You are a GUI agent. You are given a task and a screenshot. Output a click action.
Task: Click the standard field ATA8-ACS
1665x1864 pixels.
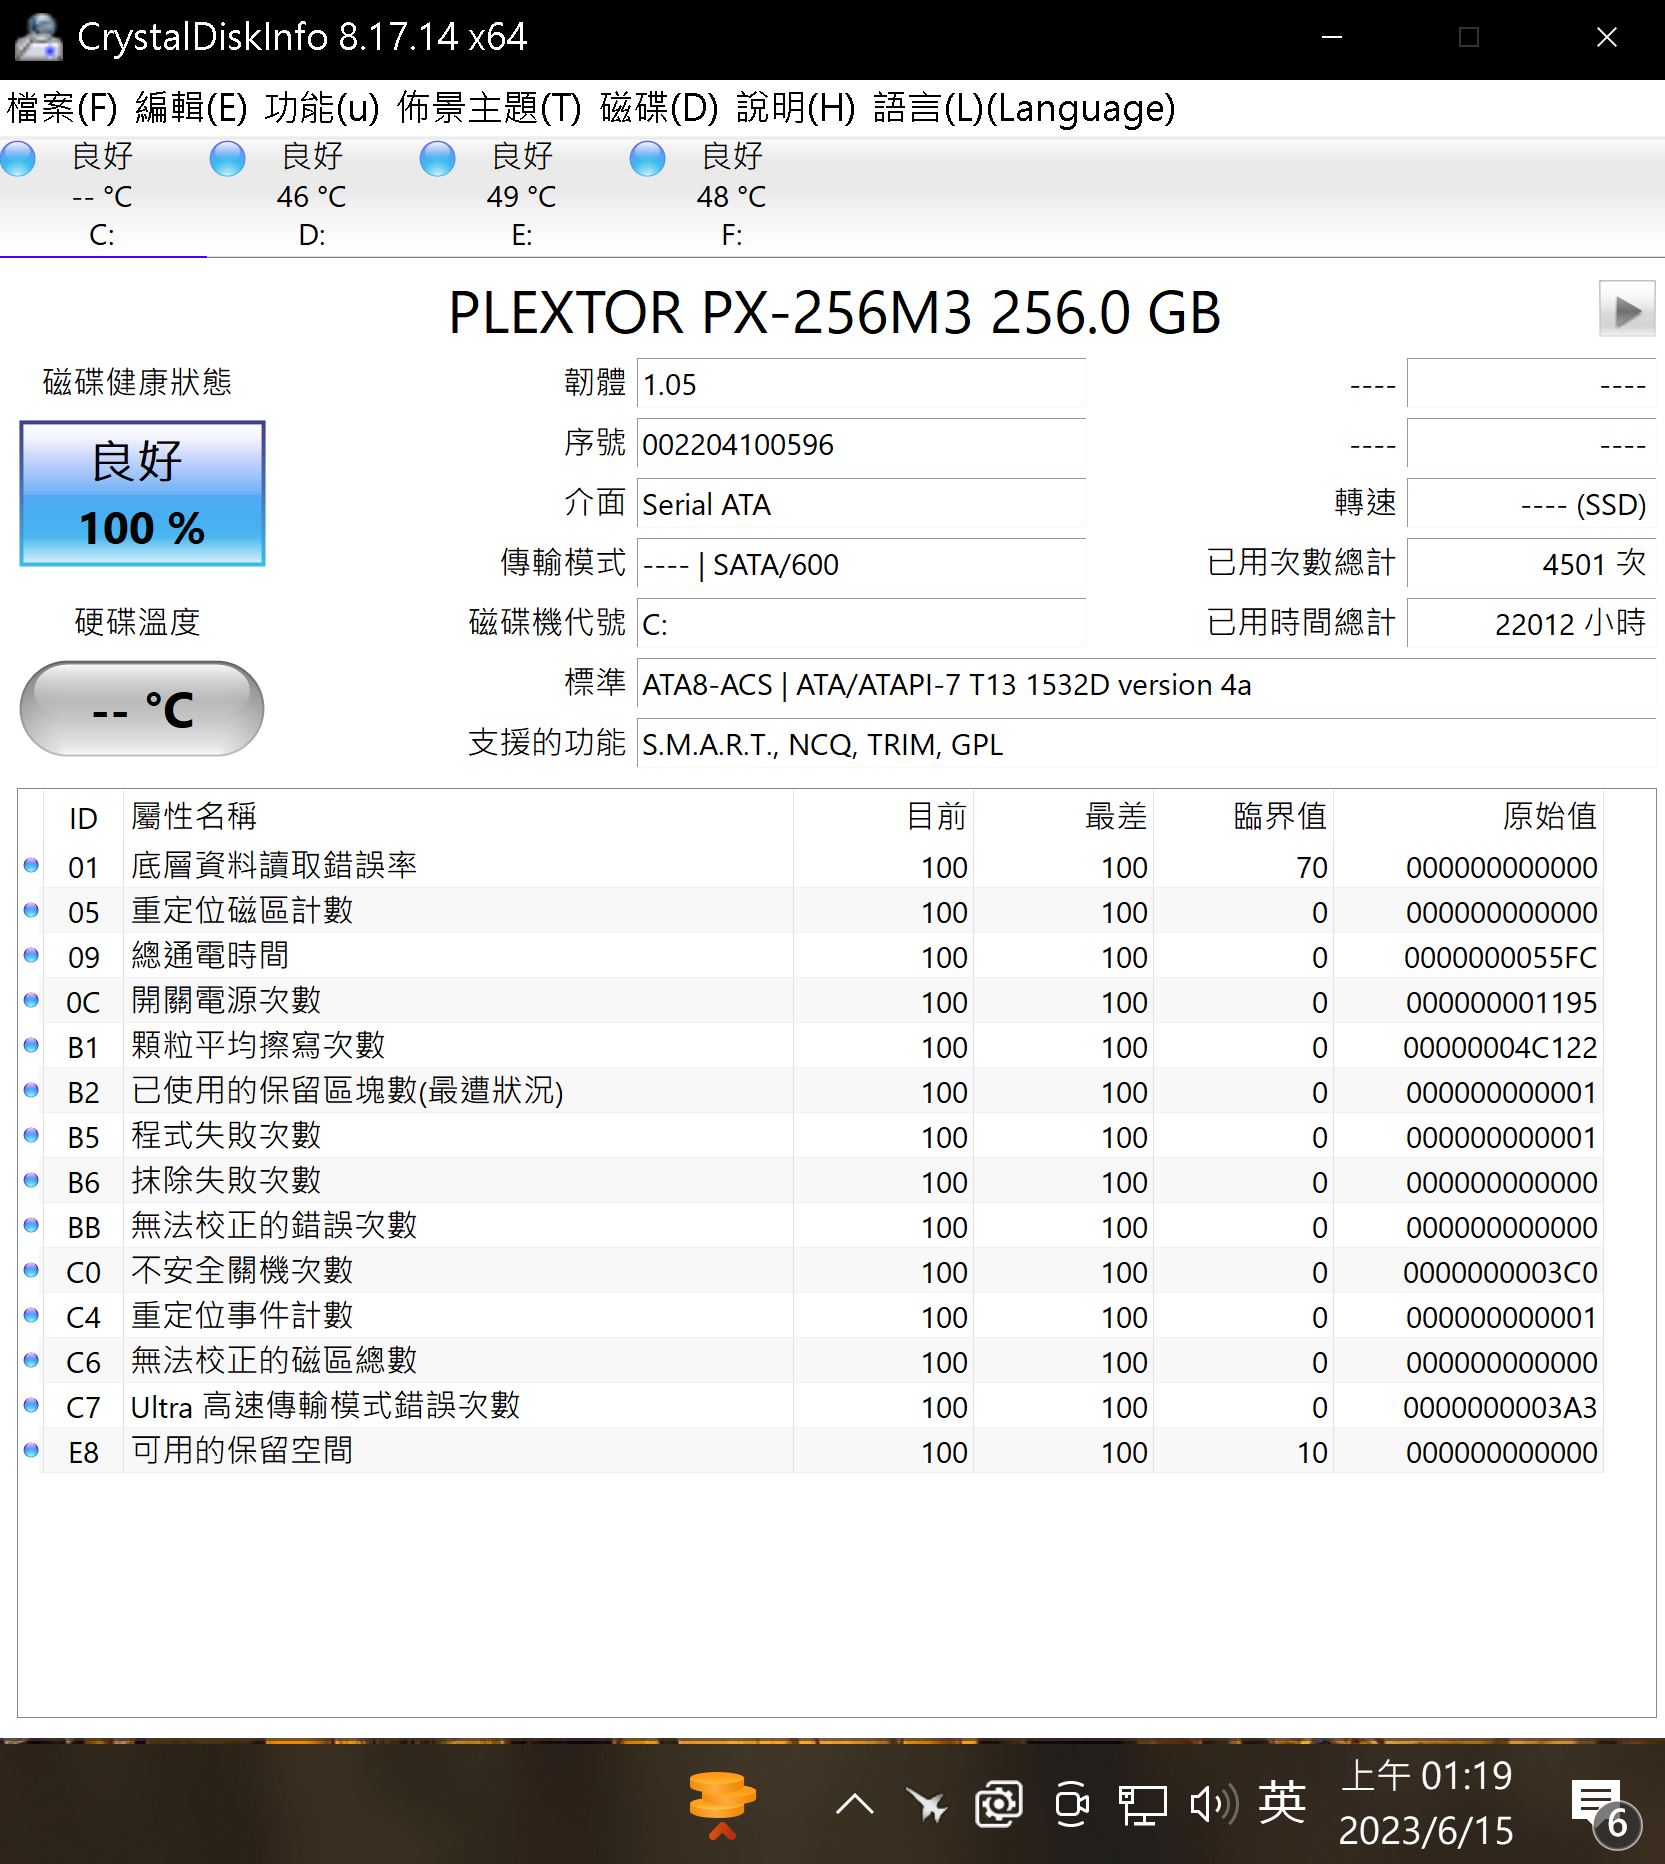coord(1146,684)
